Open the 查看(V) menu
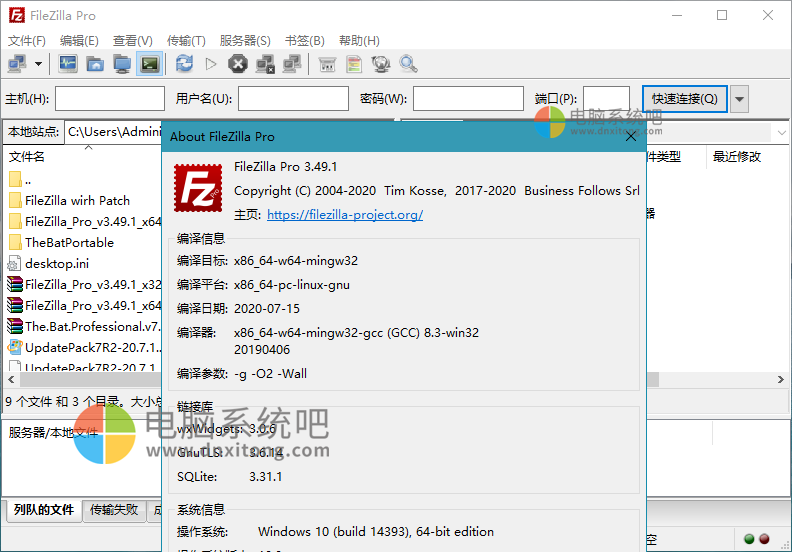Screen dimensions: 792x552 point(132,40)
